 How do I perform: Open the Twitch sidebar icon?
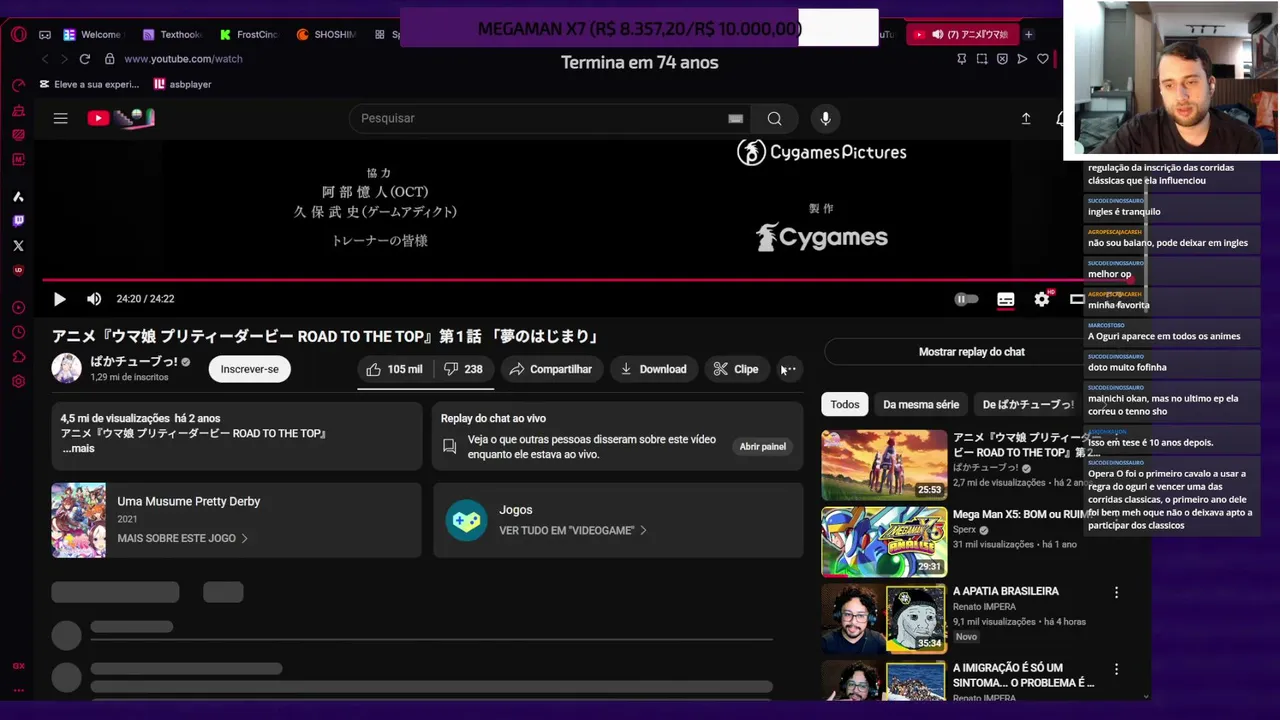click(19, 221)
